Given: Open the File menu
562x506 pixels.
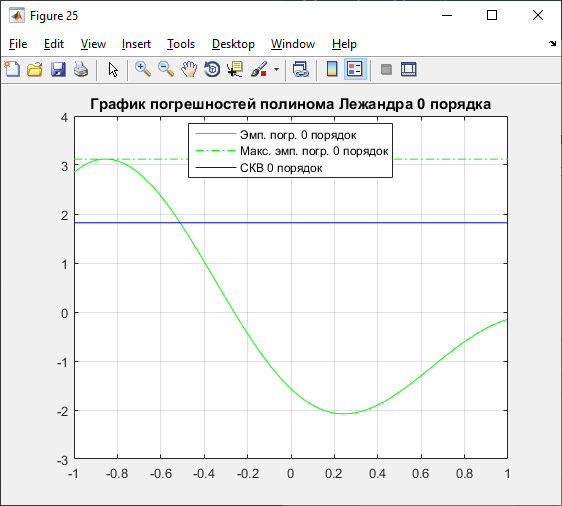Looking at the screenshot, I should tap(18, 44).
